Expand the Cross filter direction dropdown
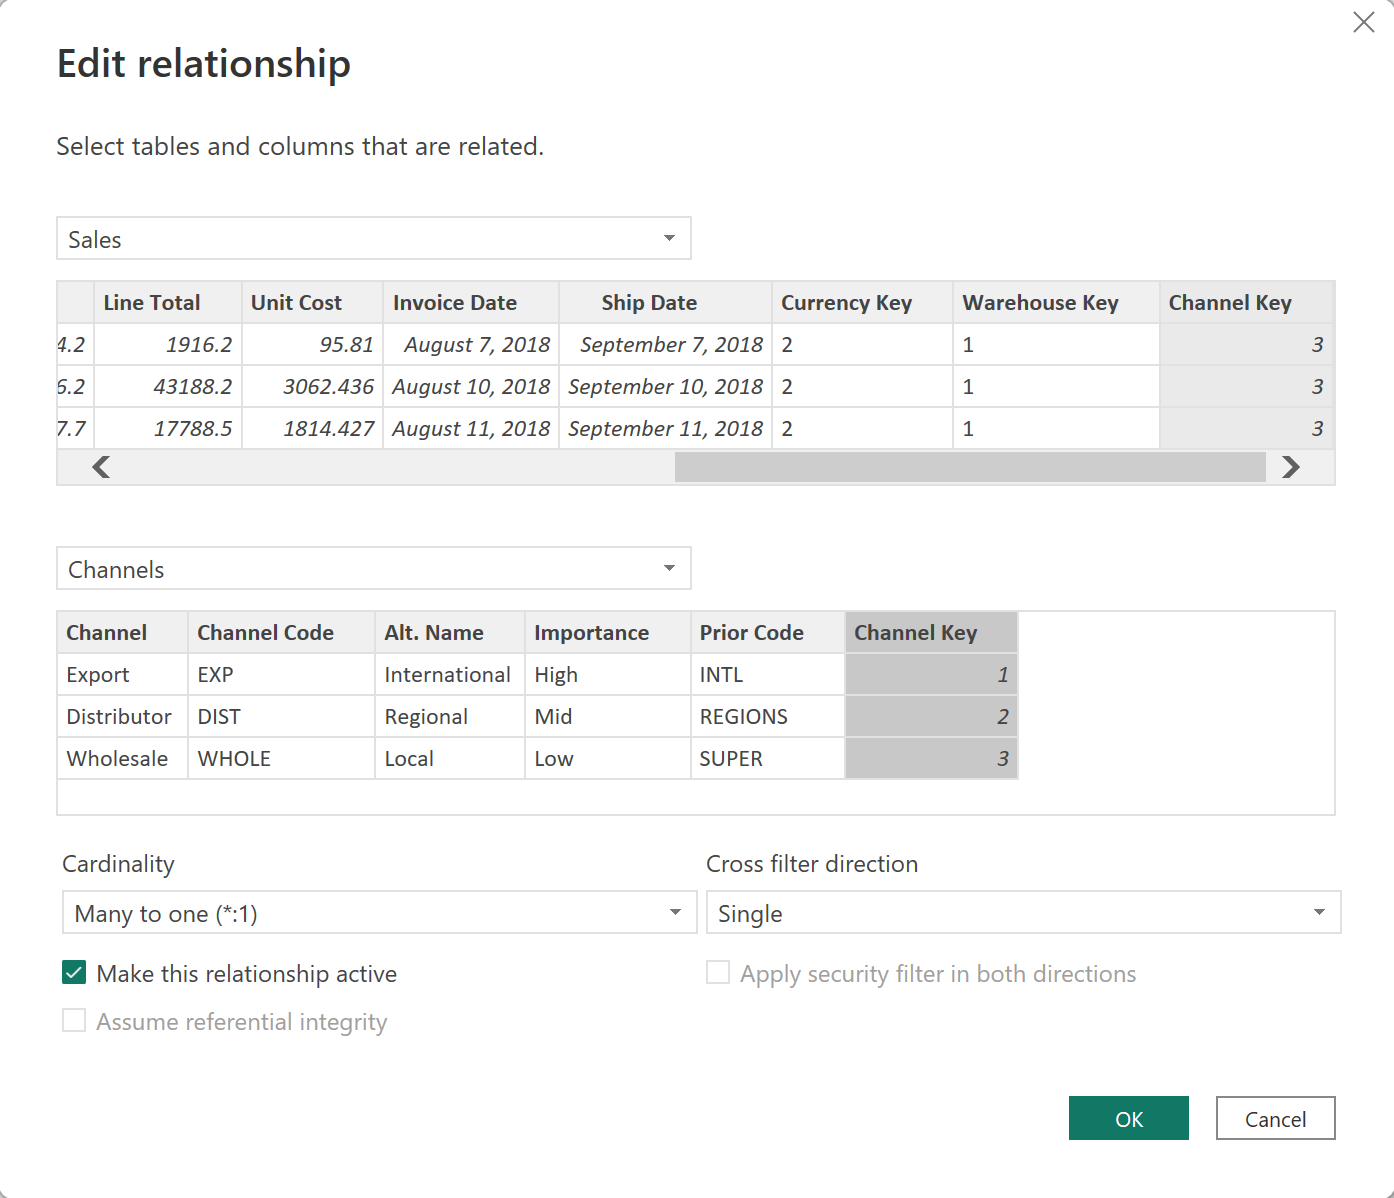1394x1198 pixels. click(x=1024, y=913)
